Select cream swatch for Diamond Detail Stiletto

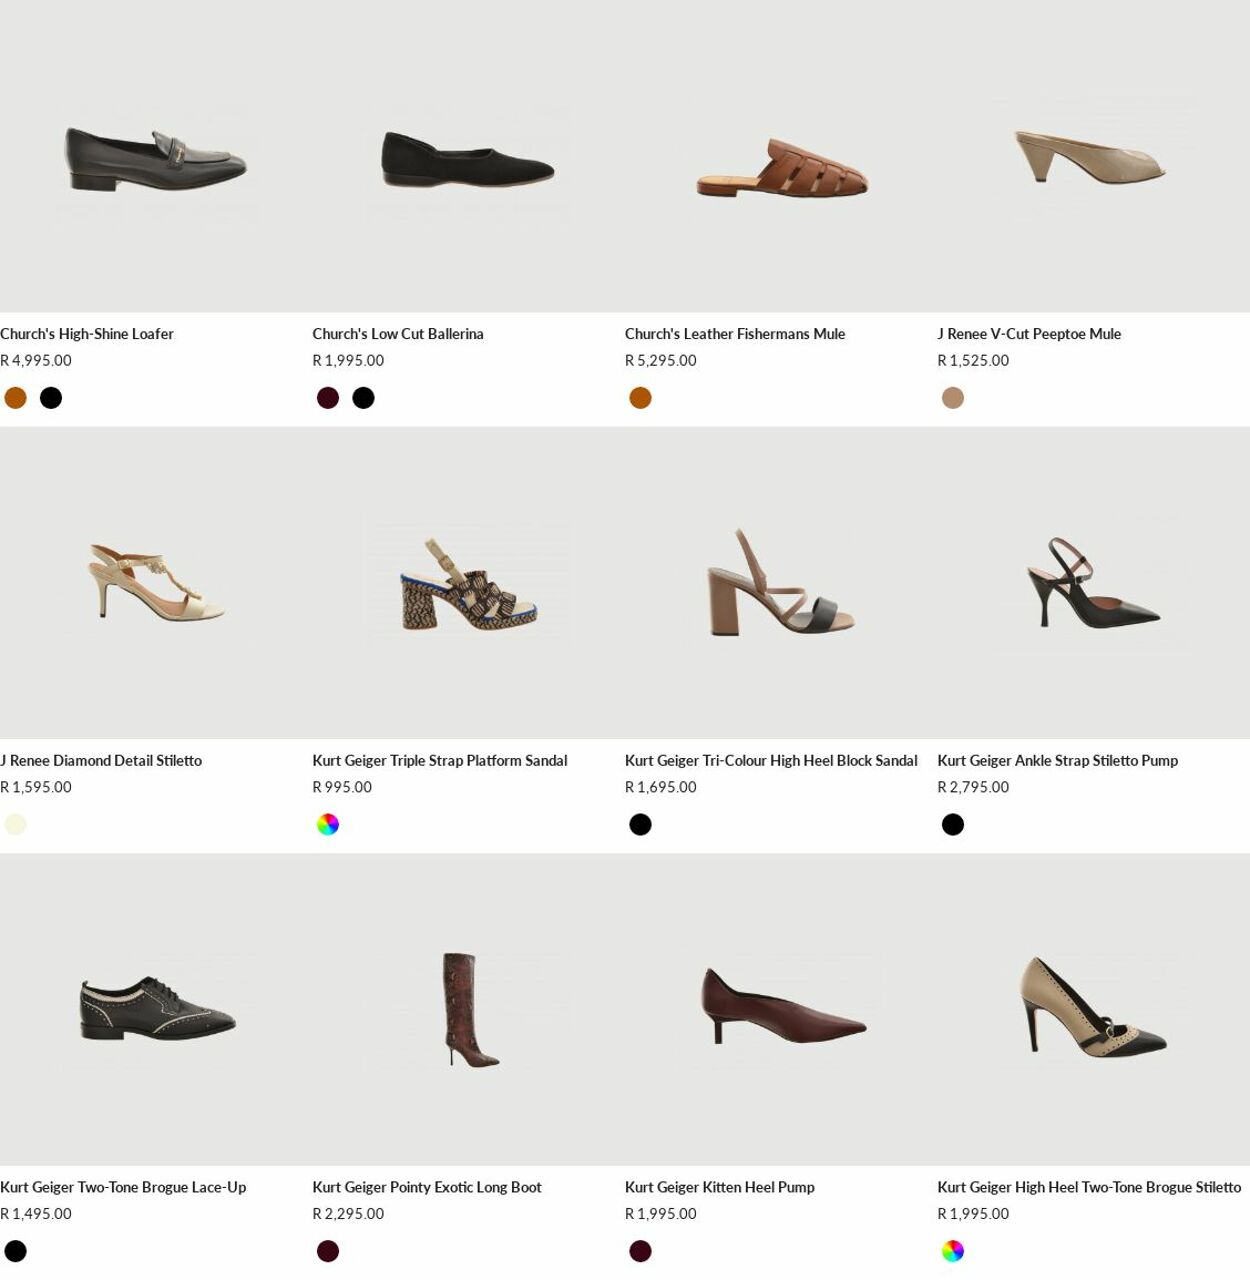[15, 825]
